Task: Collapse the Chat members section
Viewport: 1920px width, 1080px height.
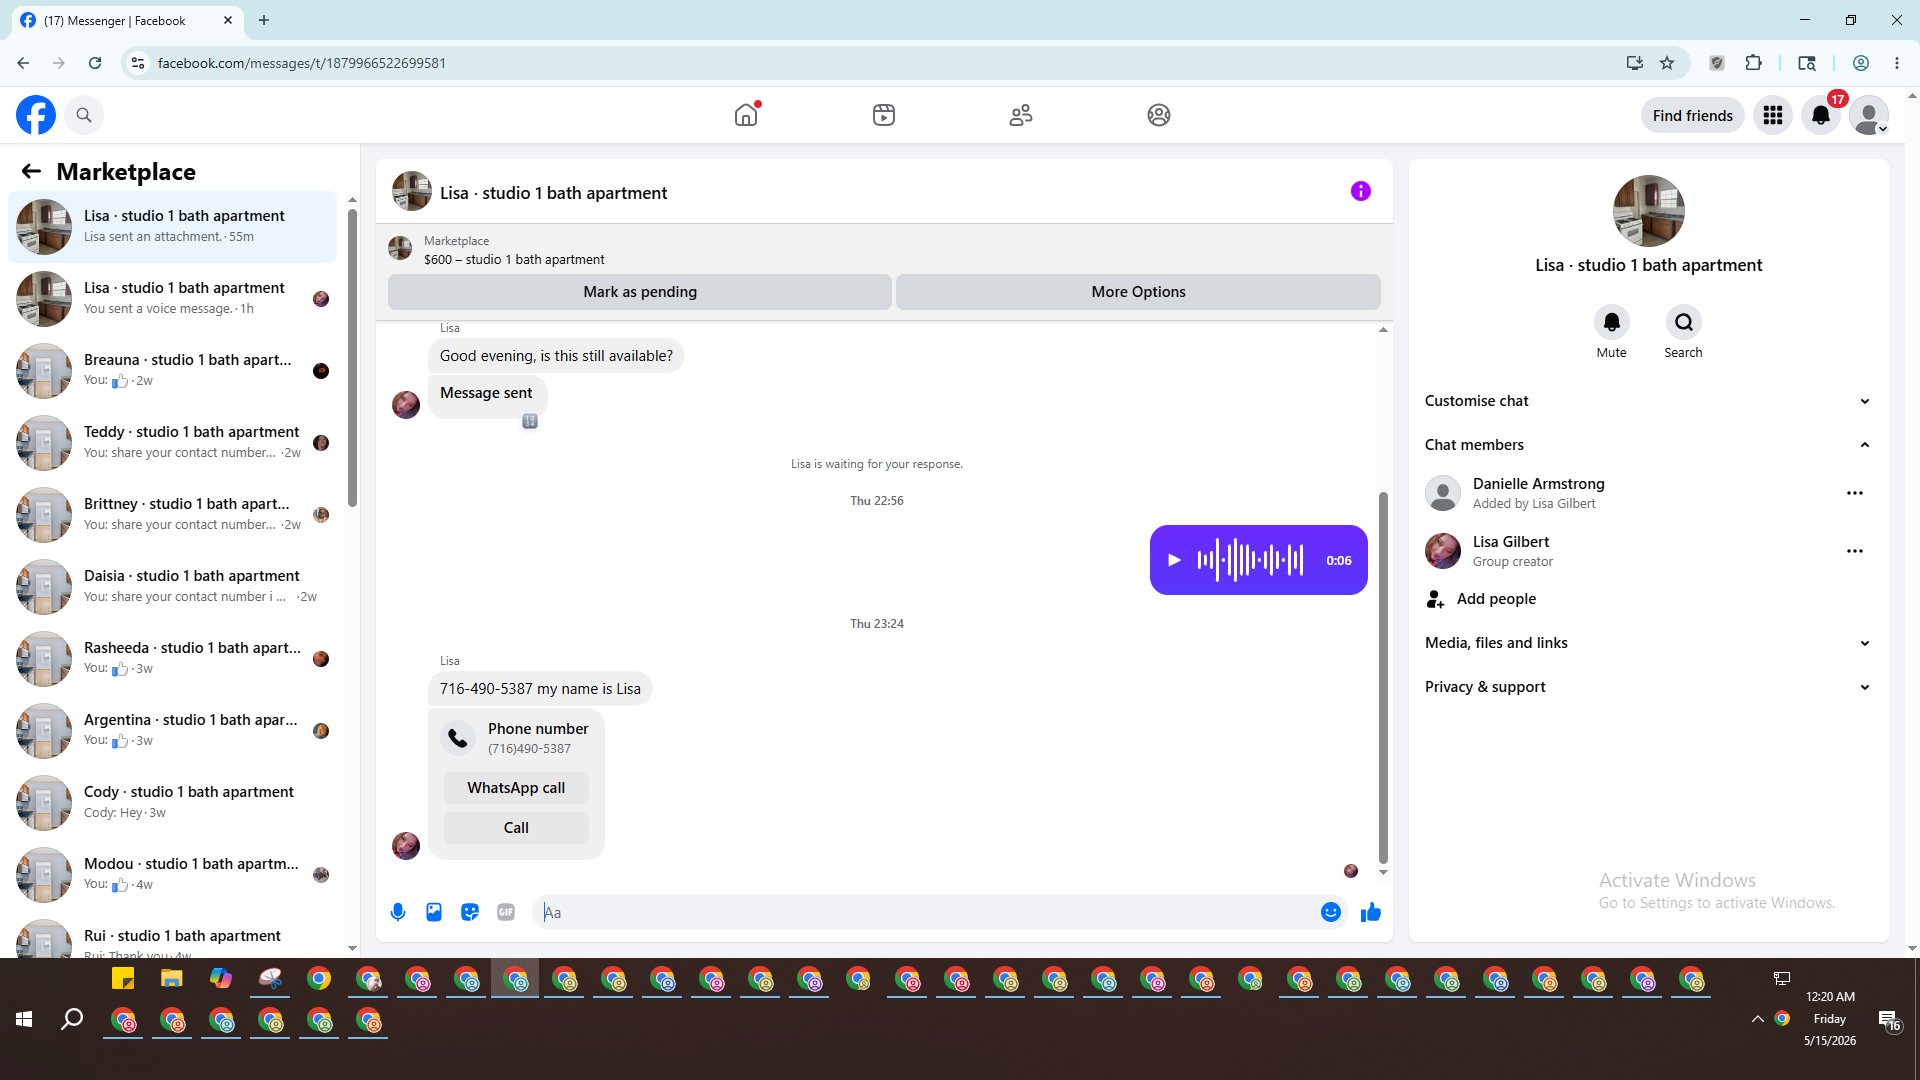Action: click(x=1648, y=445)
